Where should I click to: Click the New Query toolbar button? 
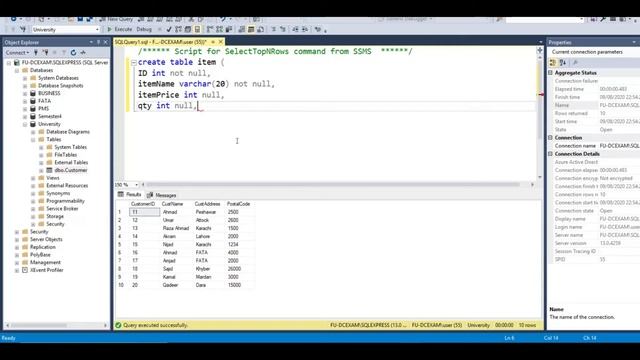click(117, 19)
